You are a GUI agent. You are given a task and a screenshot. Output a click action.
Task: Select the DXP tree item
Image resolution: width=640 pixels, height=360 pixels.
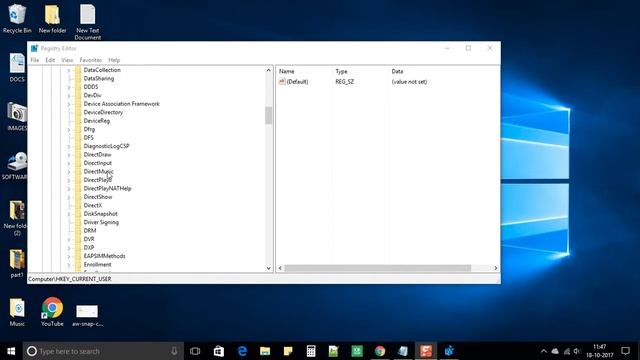[x=89, y=248]
